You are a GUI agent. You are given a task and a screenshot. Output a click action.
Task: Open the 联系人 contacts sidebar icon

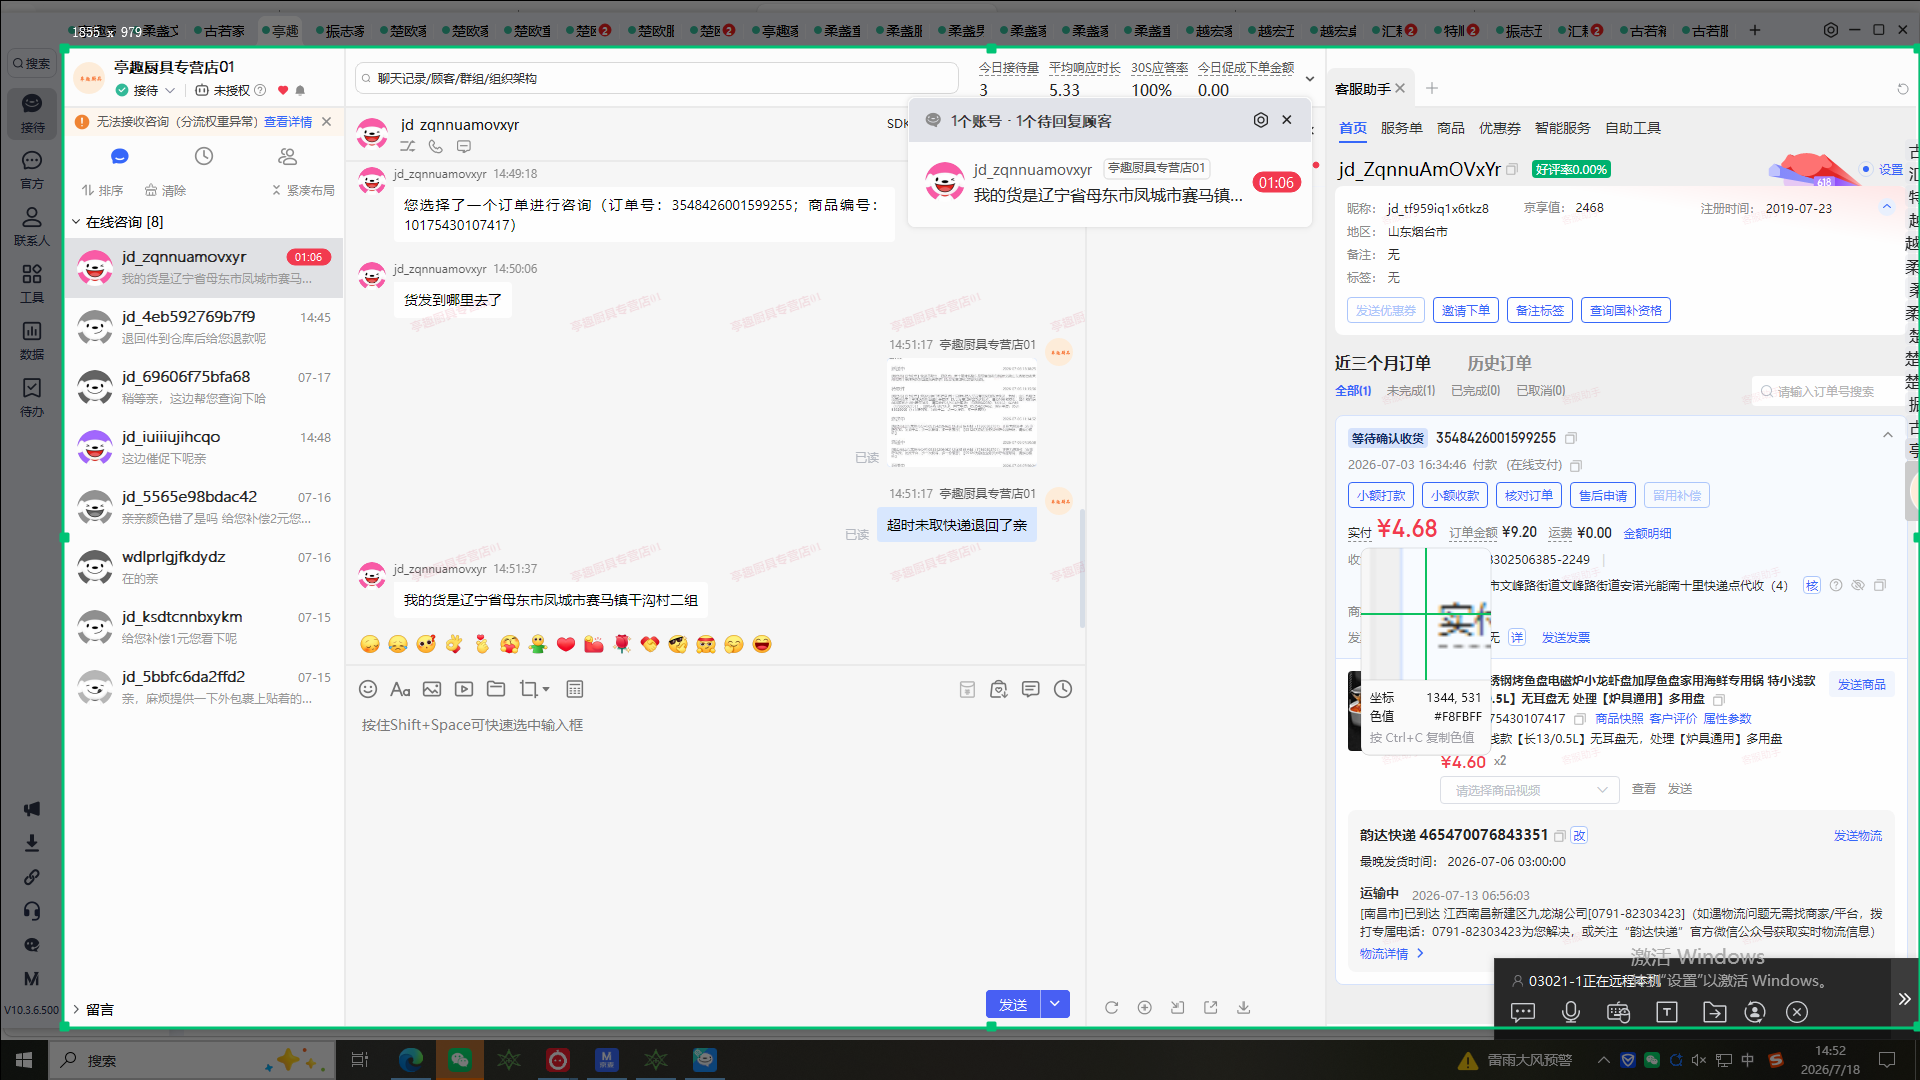click(32, 226)
